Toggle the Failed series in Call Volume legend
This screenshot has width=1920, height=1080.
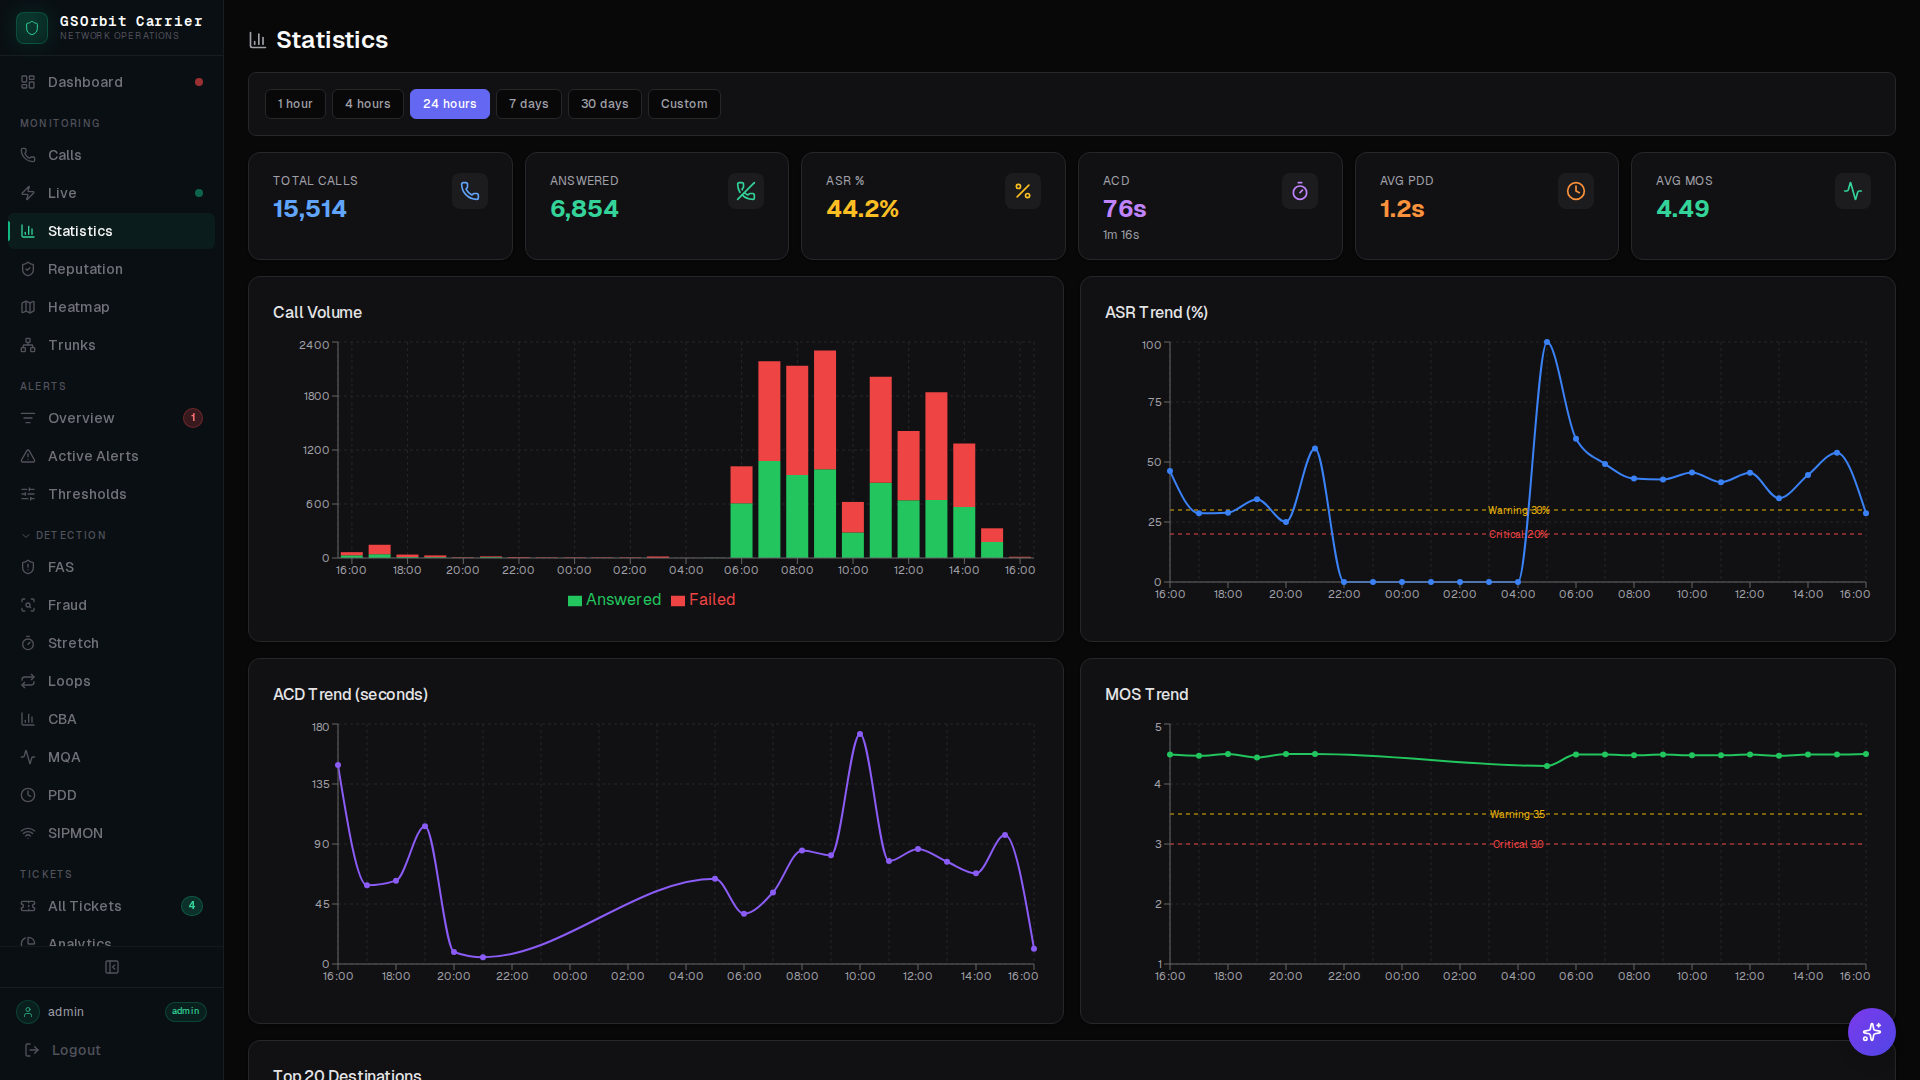tap(703, 600)
